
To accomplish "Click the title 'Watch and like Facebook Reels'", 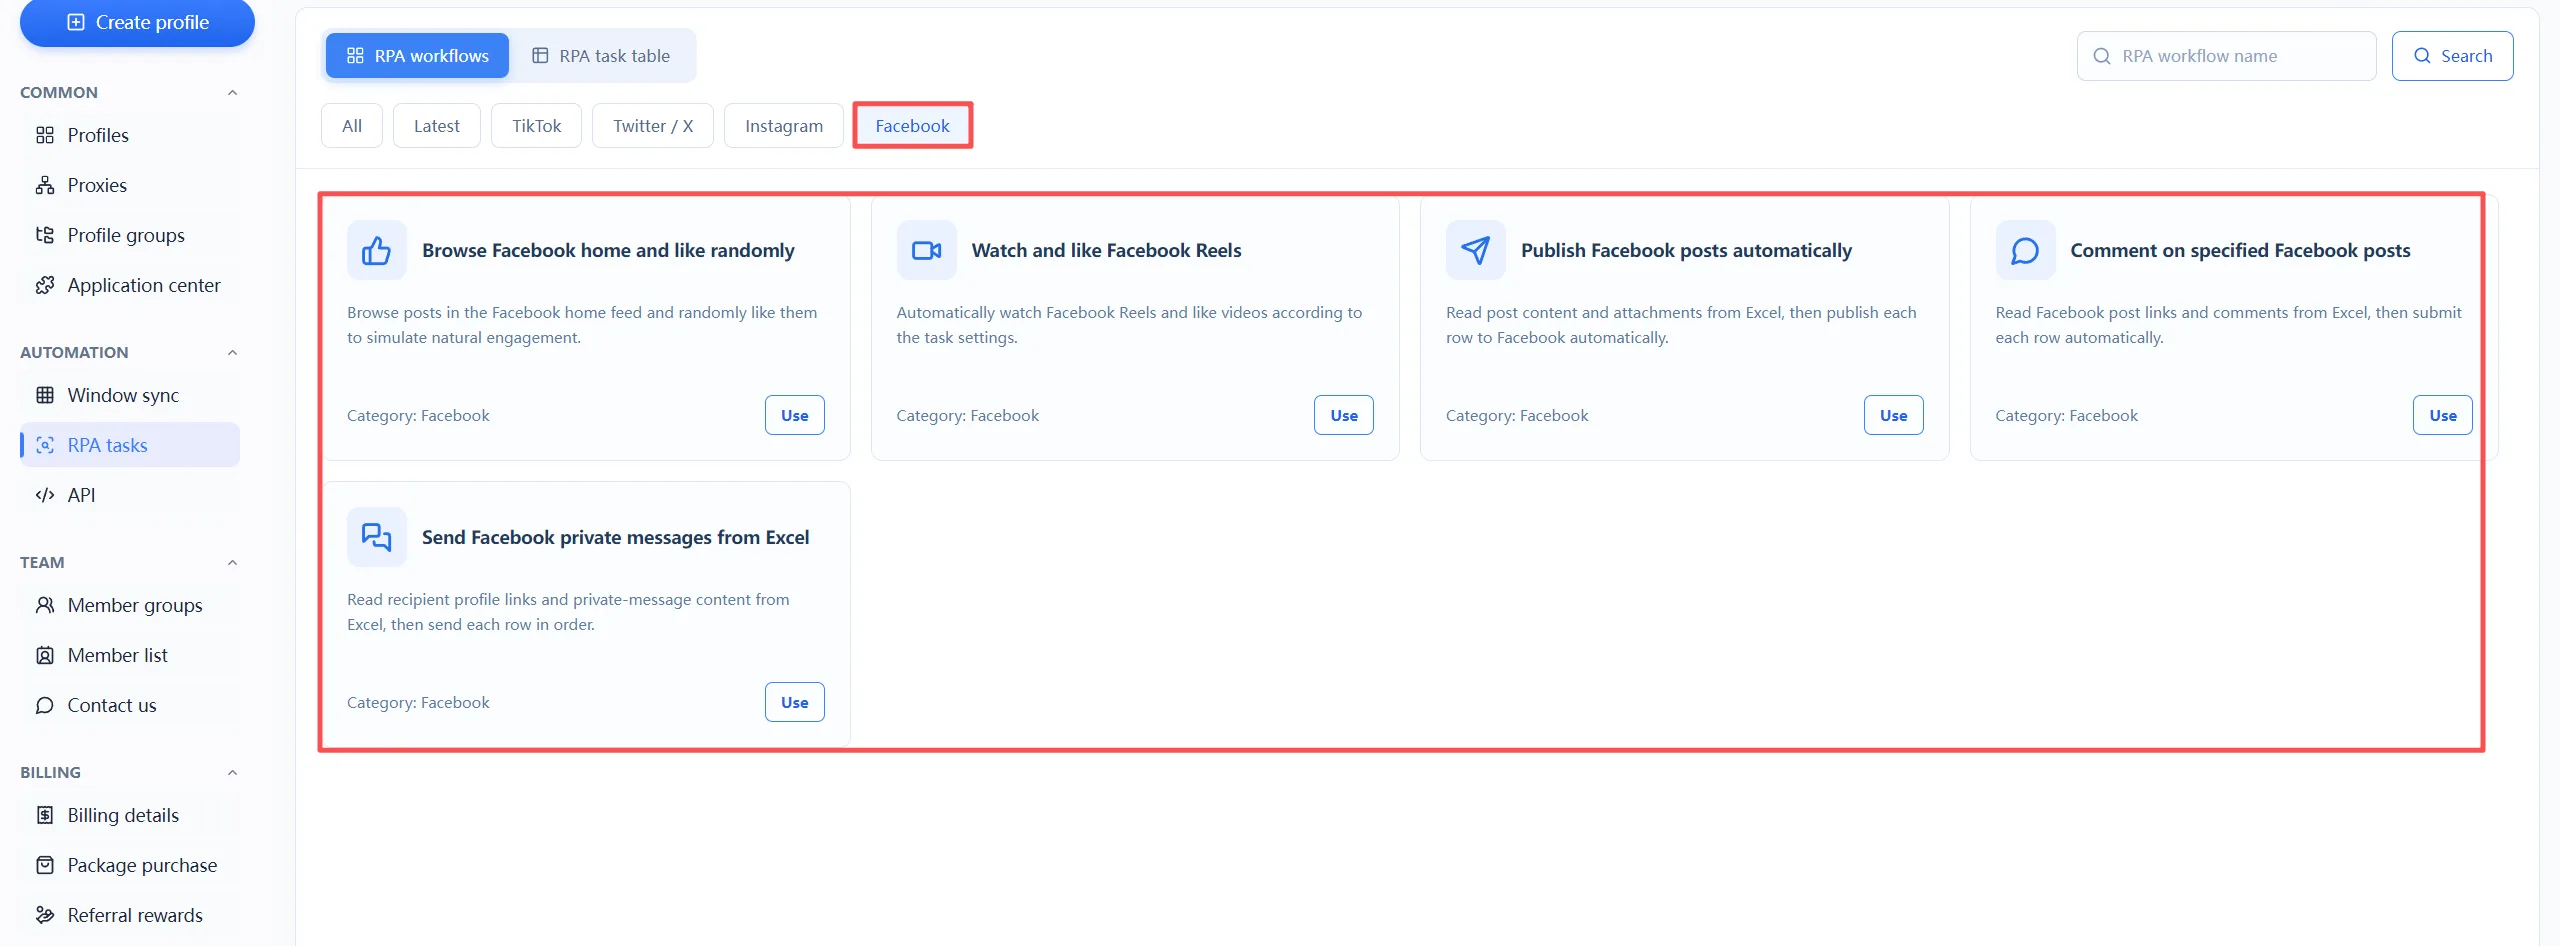I will point(1106,250).
